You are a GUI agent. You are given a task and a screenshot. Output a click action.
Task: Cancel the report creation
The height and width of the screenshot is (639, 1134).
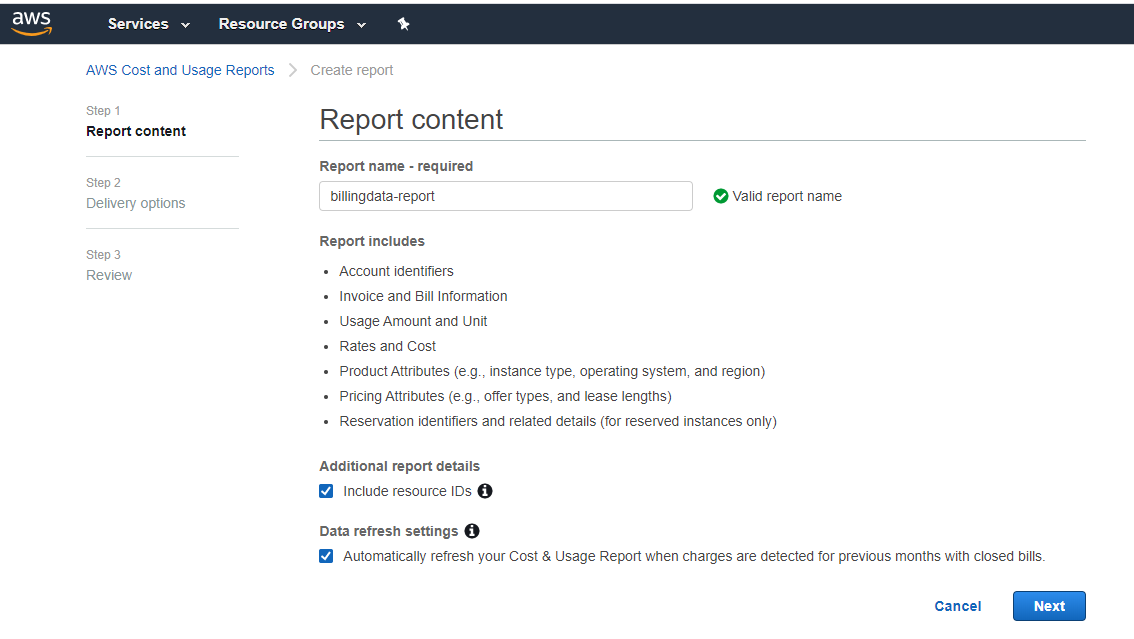958,606
